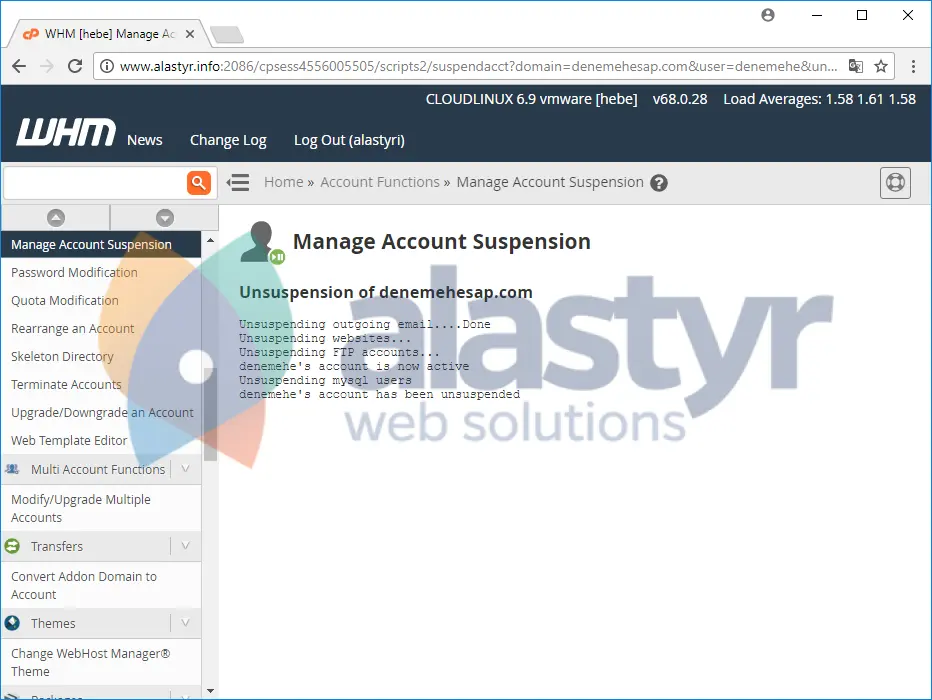Select the WHM Manage Account tab
The height and width of the screenshot is (700, 932).
[109, 34]
